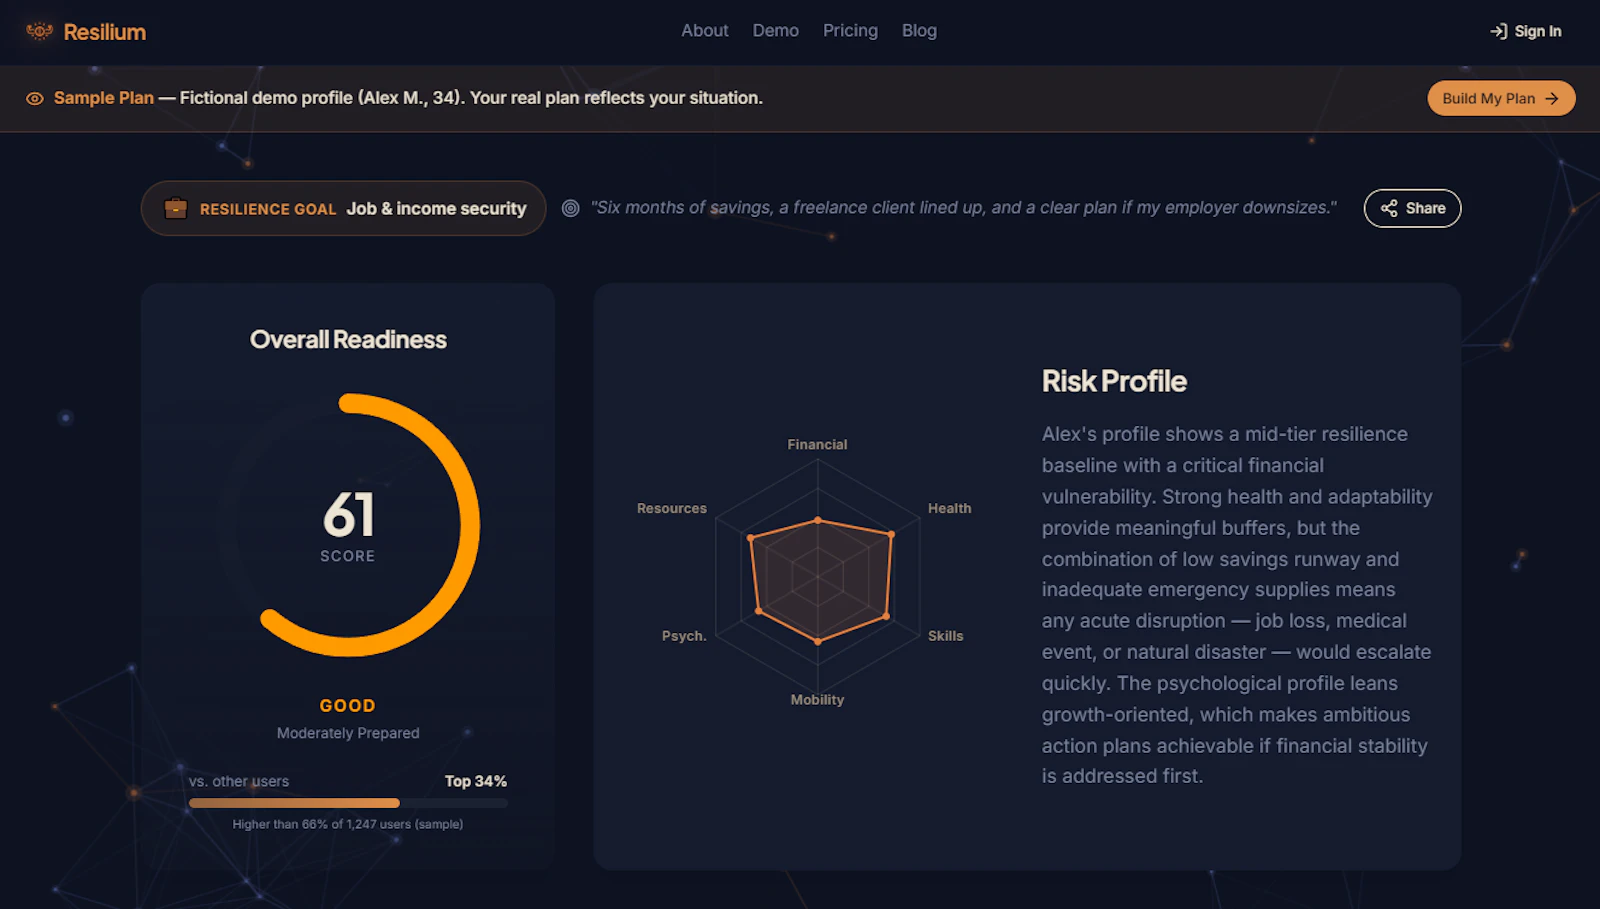This screenshot has width=1600, height=909.
Task: Click the Share button
Action: coord(1412,208)
